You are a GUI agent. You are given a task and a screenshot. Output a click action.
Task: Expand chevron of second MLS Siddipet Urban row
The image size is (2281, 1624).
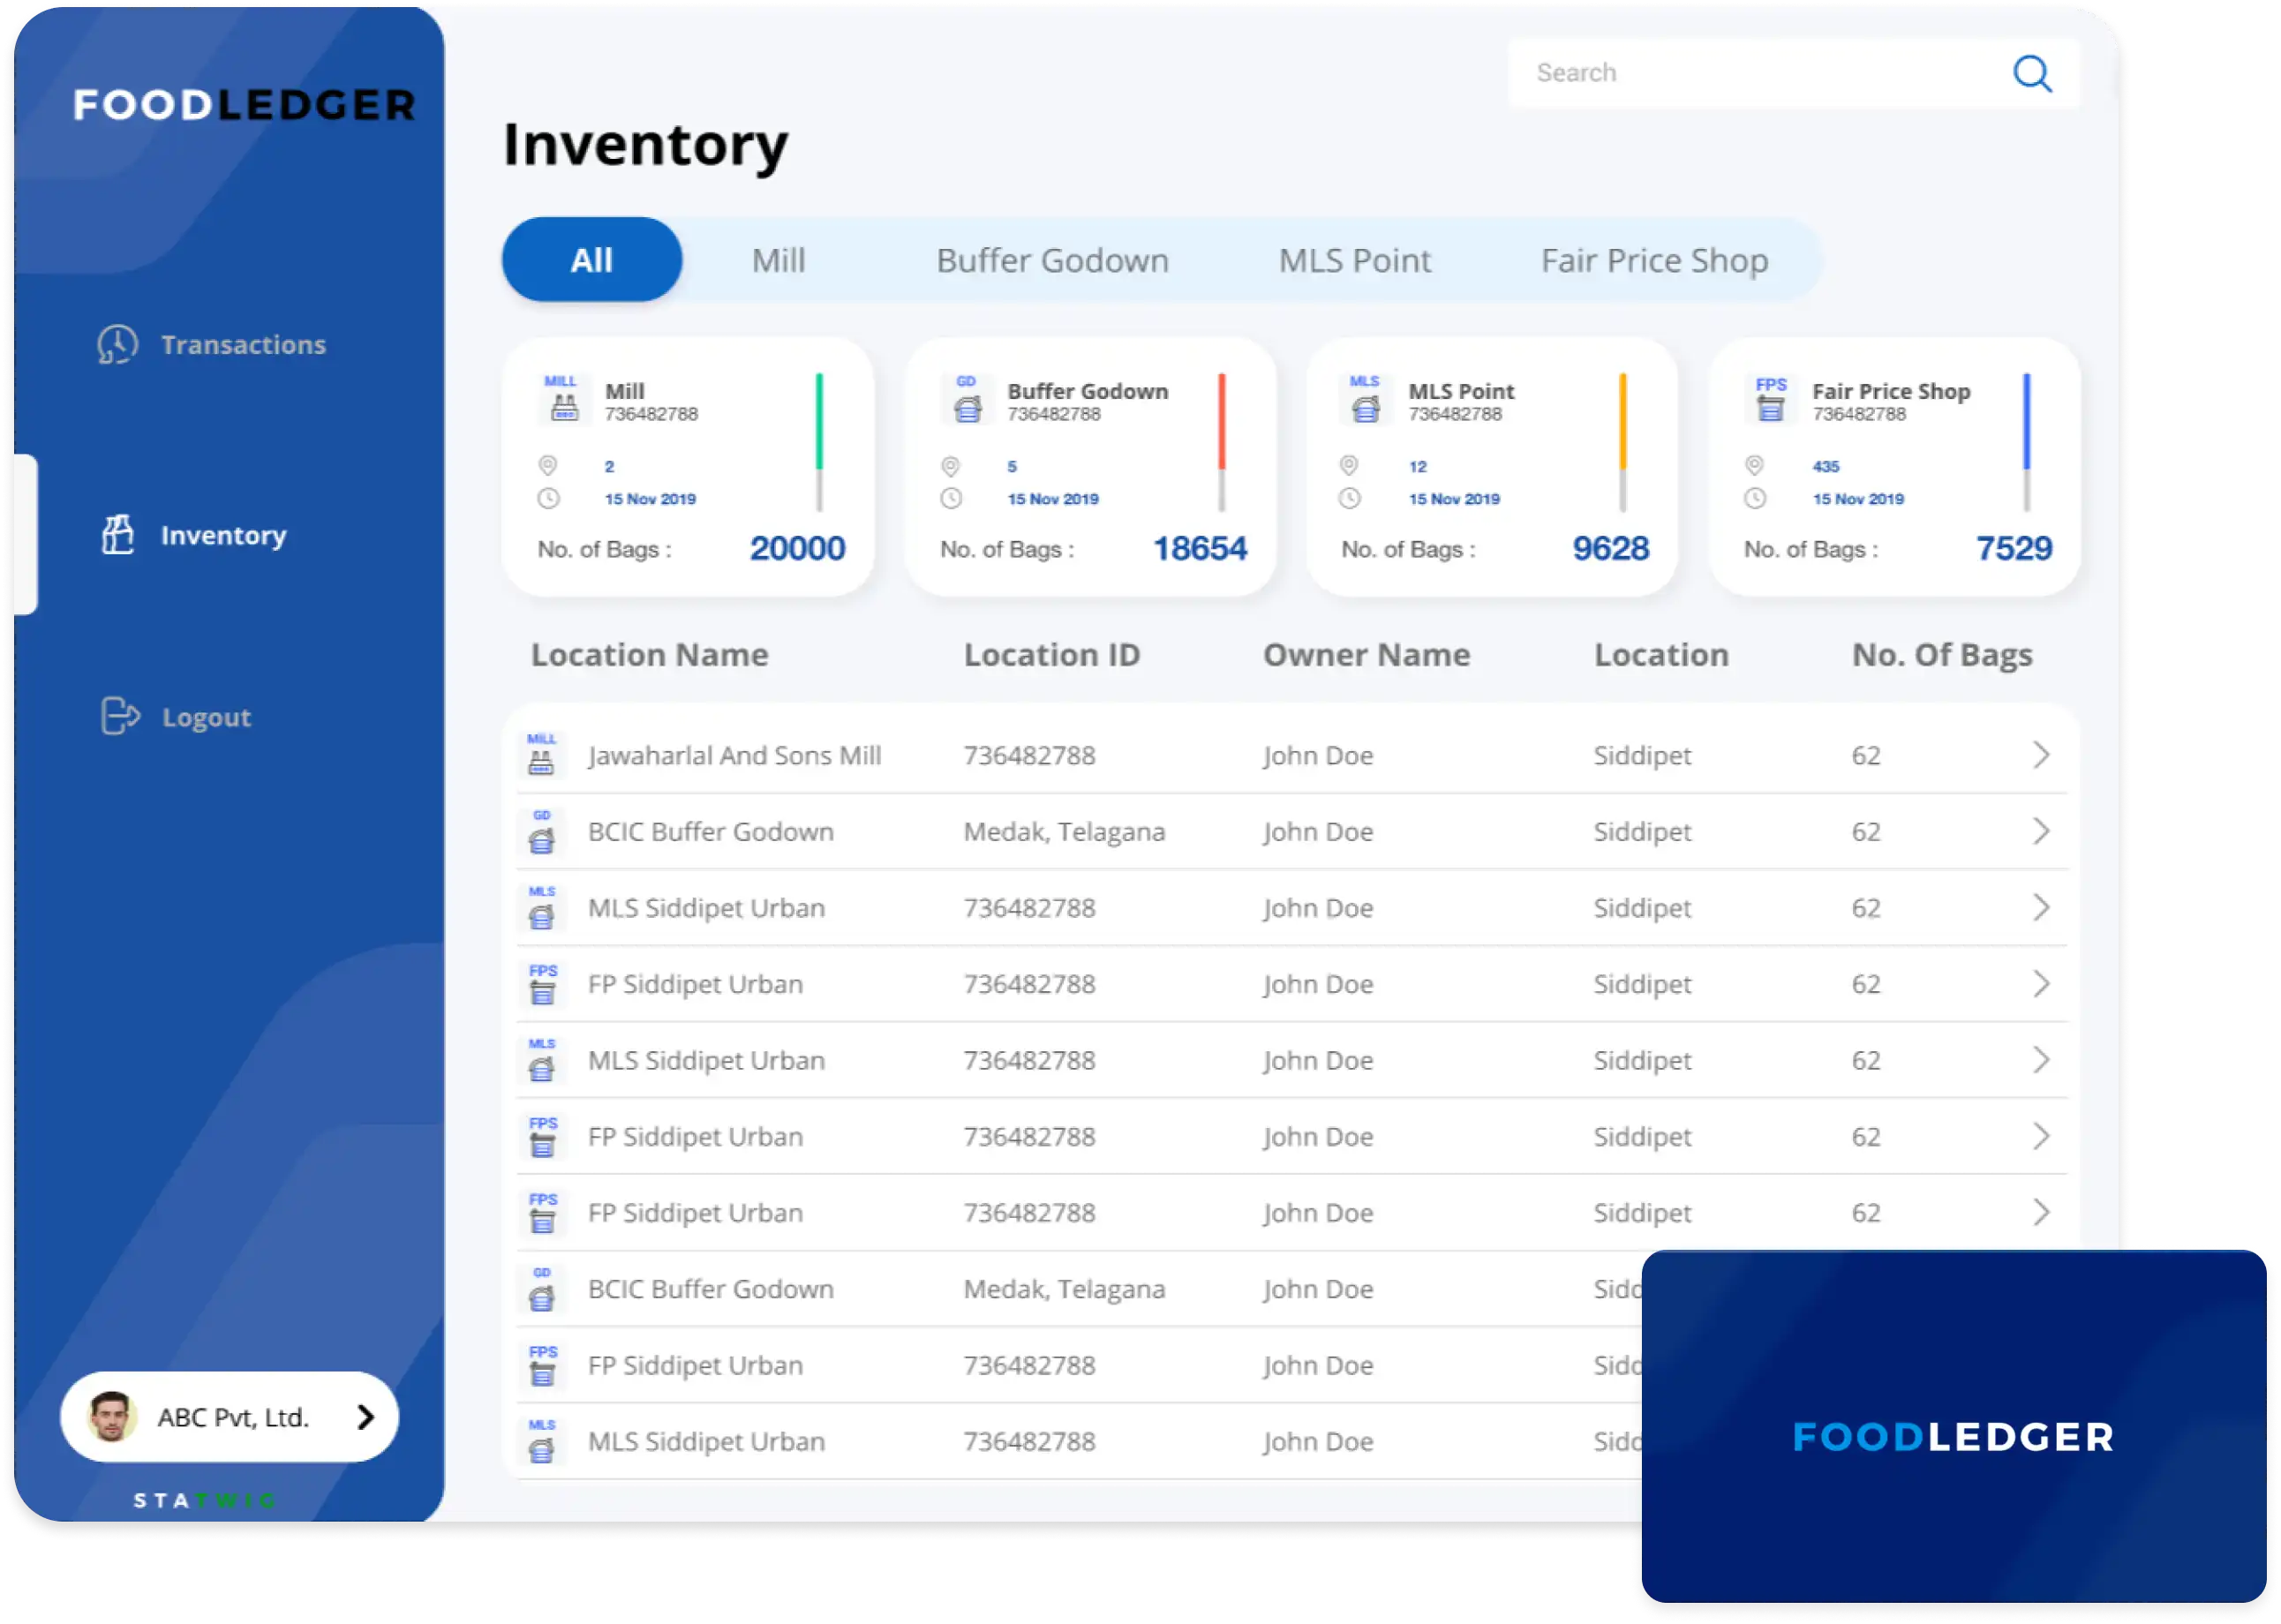(x=2042, y=1060)
